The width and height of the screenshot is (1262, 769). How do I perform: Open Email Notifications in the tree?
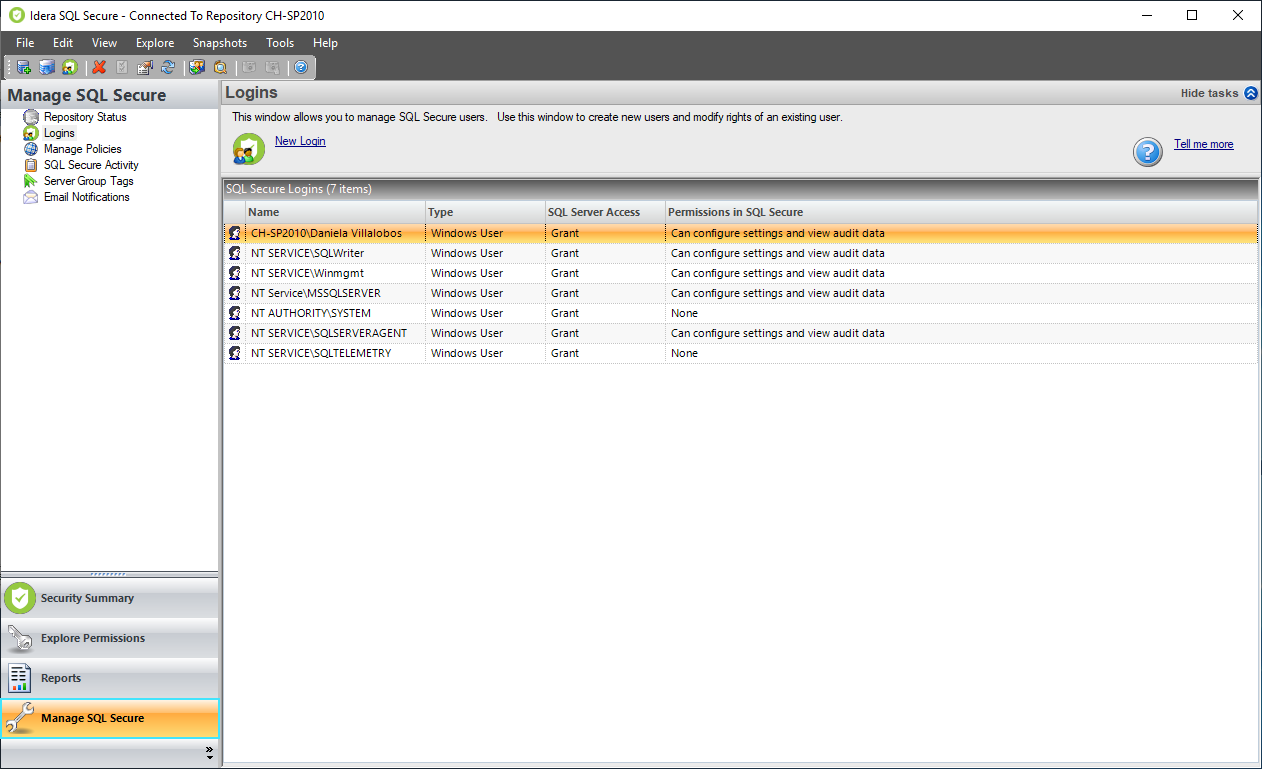(x=87, y=197)
